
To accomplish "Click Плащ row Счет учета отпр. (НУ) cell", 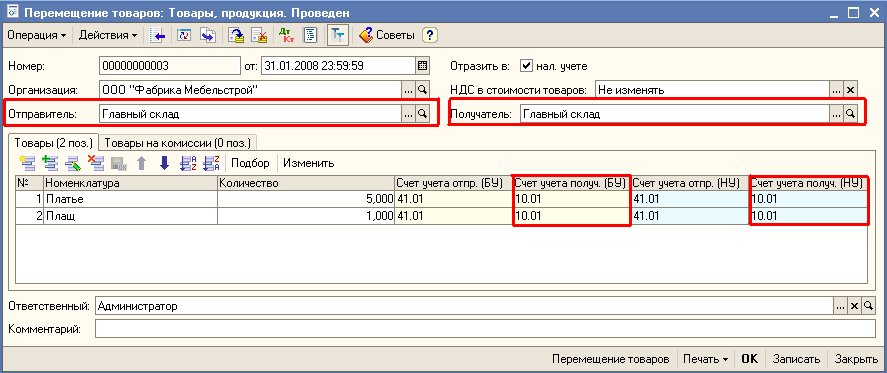I will coord(690,216).
